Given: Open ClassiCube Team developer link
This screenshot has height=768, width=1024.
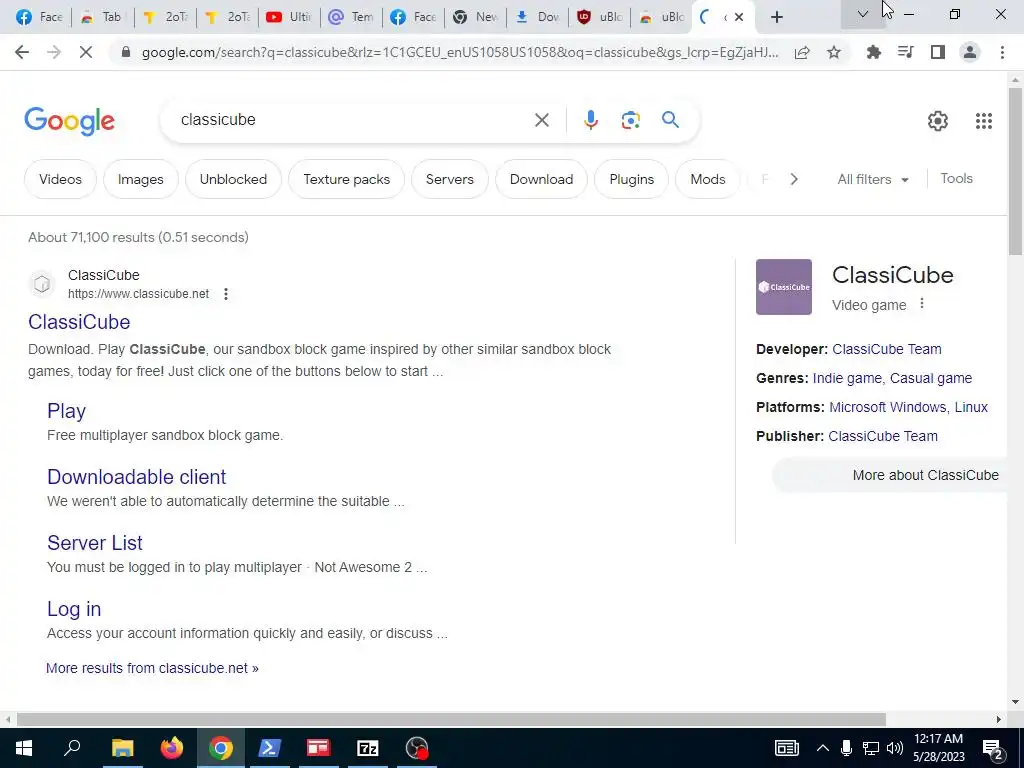Looking at the screenshot, I should [x=886, y=349].
